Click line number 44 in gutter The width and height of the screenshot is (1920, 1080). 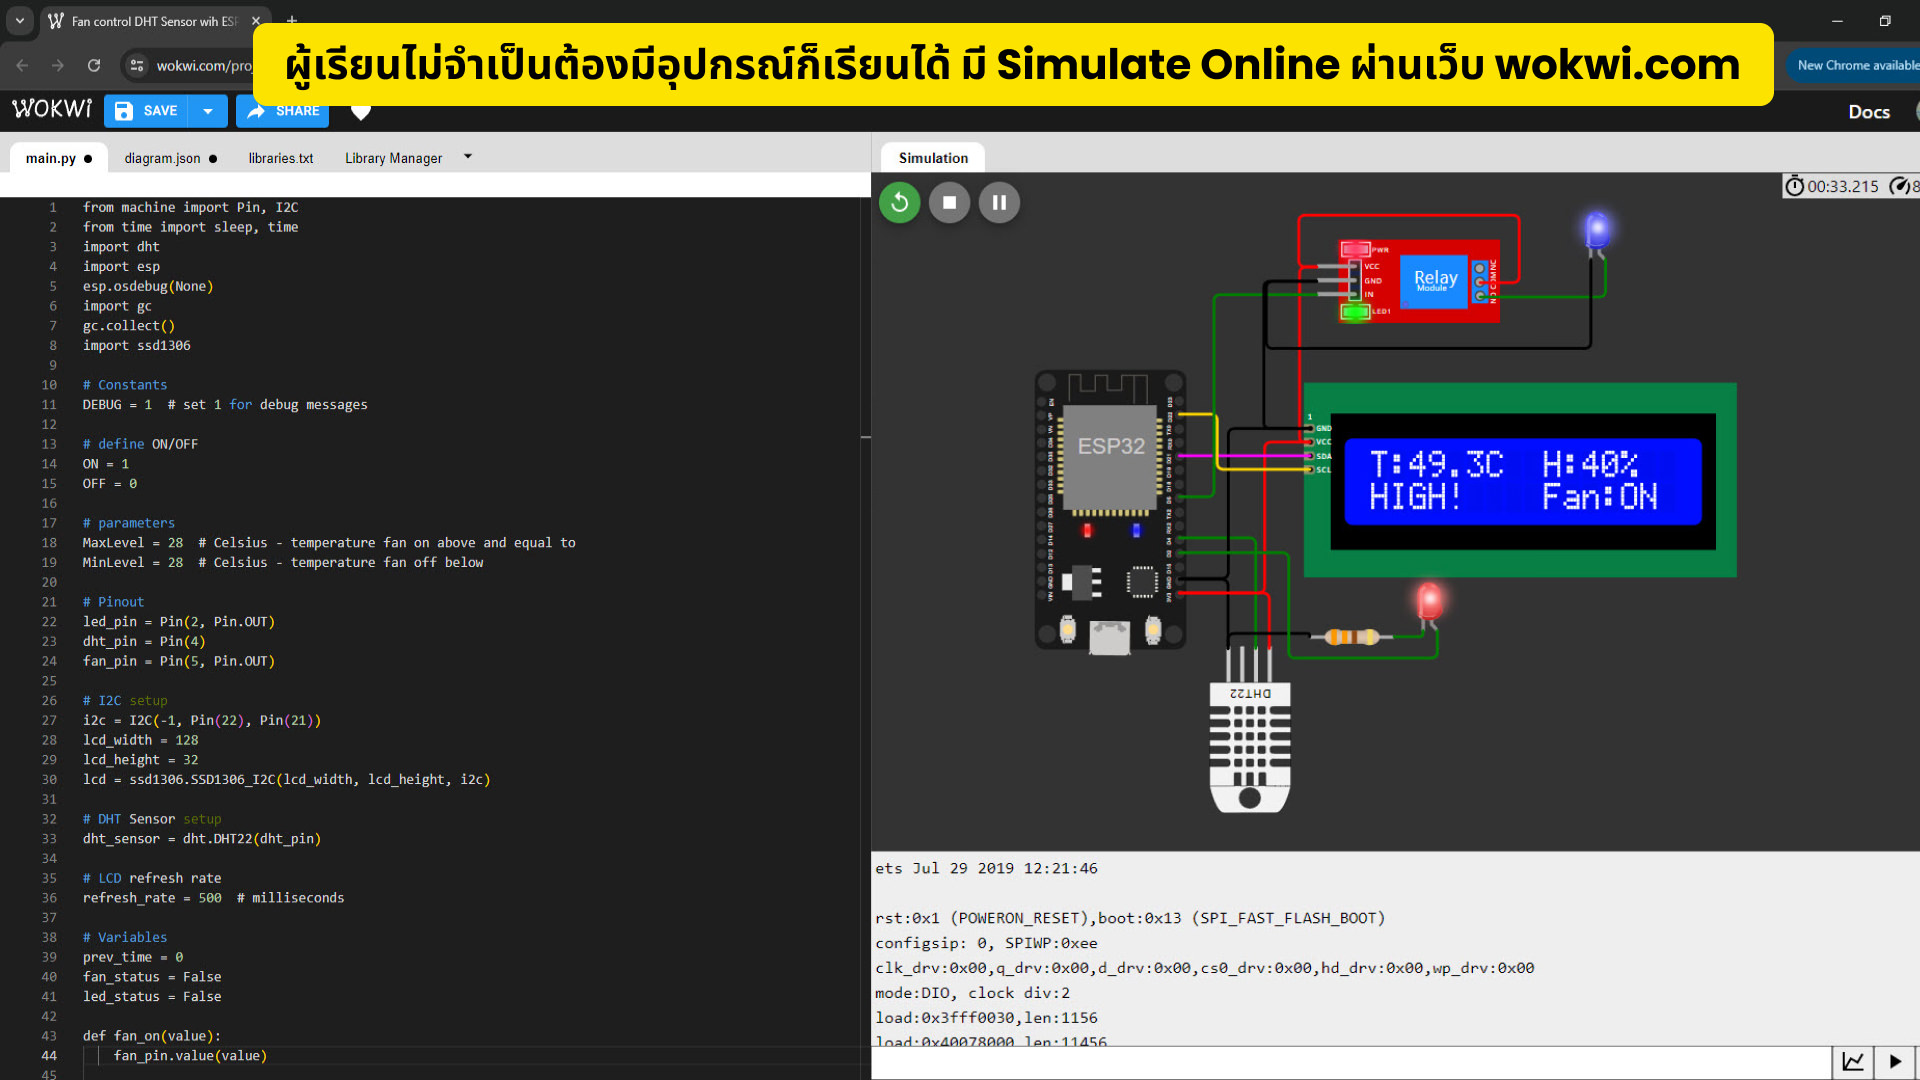point(49,1056)
